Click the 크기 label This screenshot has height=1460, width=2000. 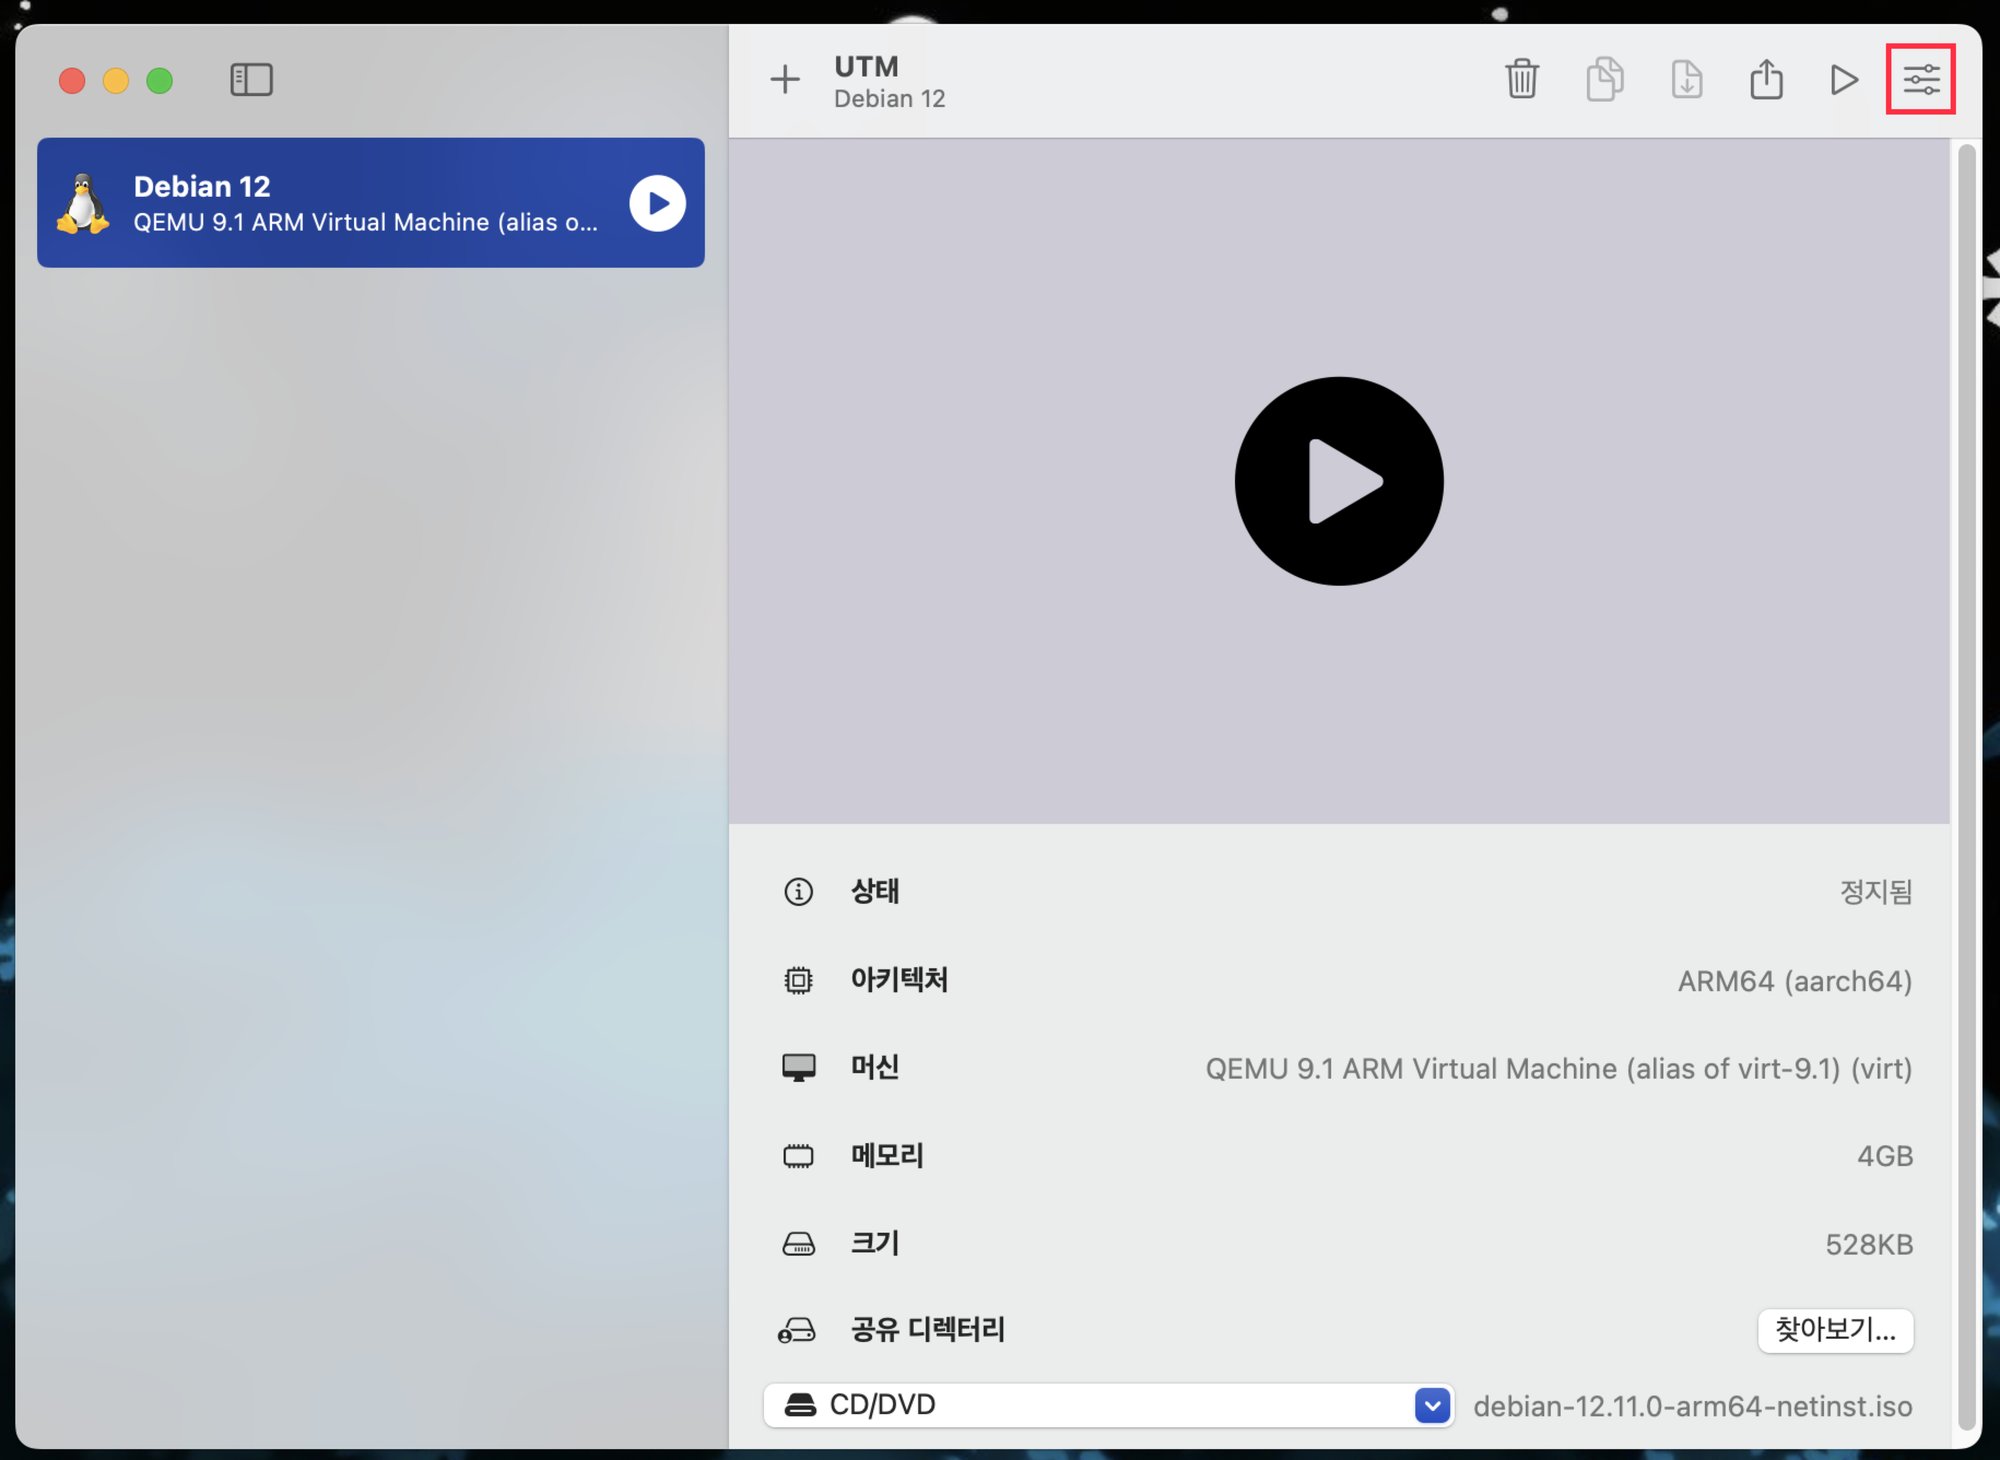click(x=875, y=1243)
